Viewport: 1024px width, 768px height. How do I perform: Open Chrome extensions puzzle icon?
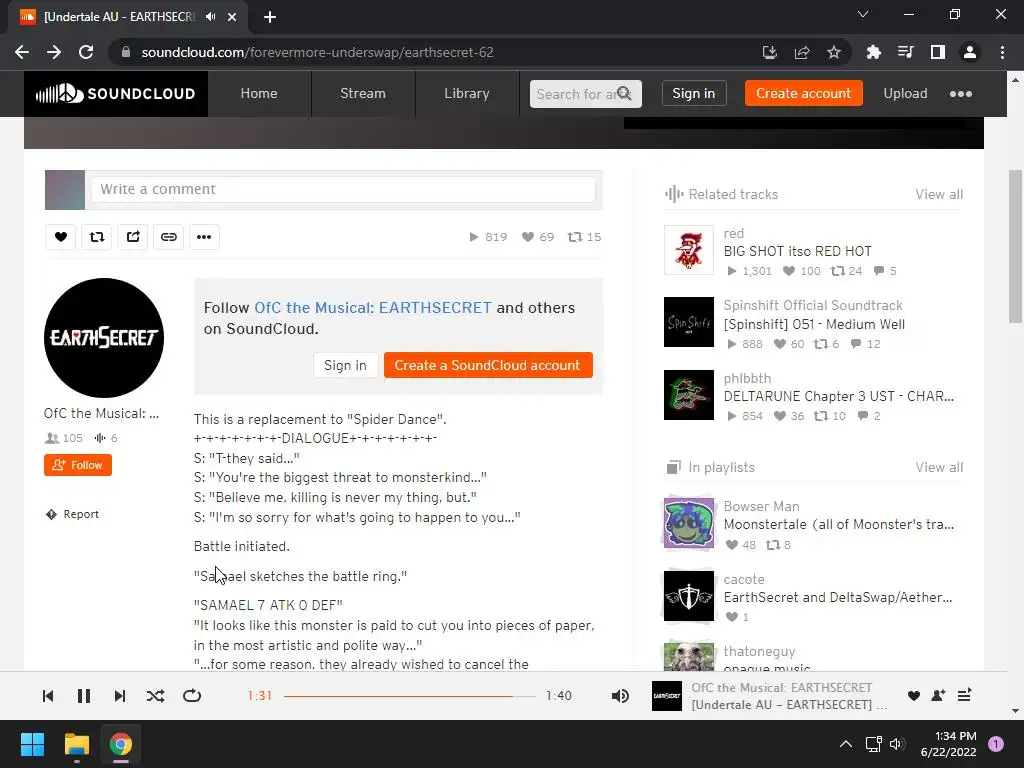(x=874, y=52)
